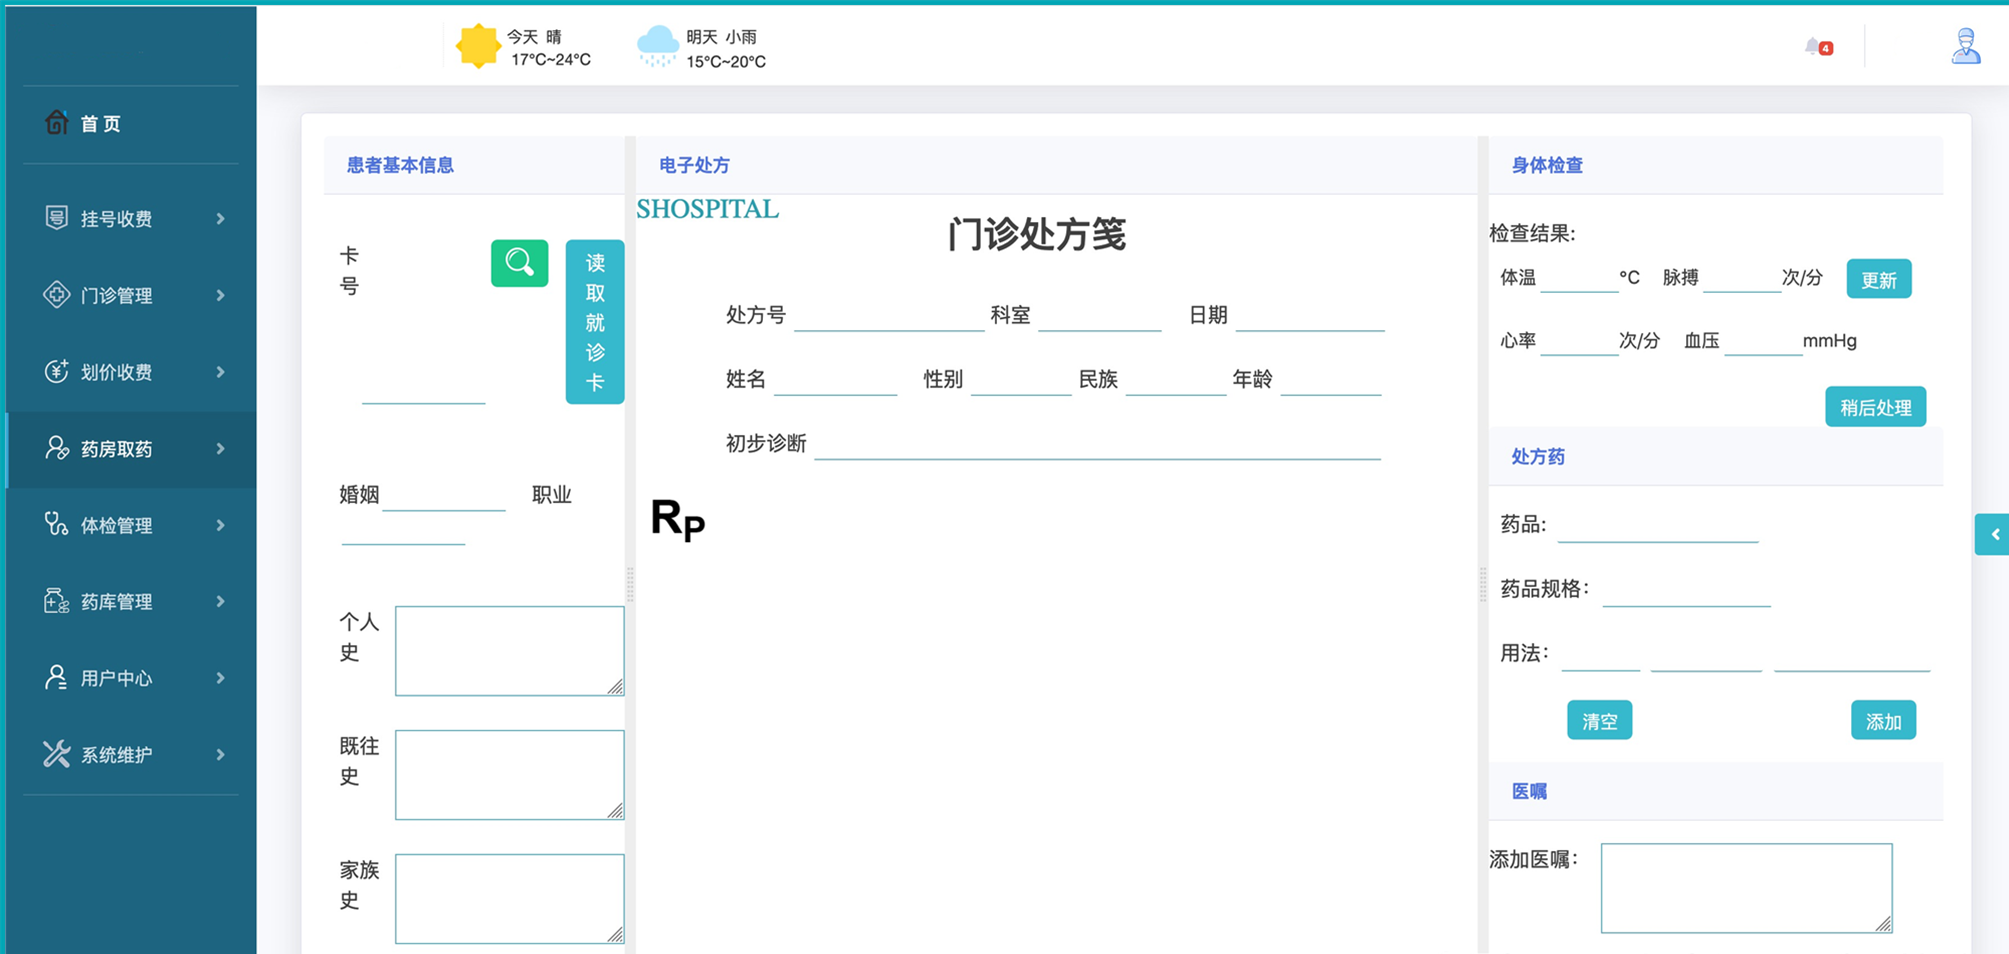Click the 门诊管理 sidebar icon

click(57, 295)
